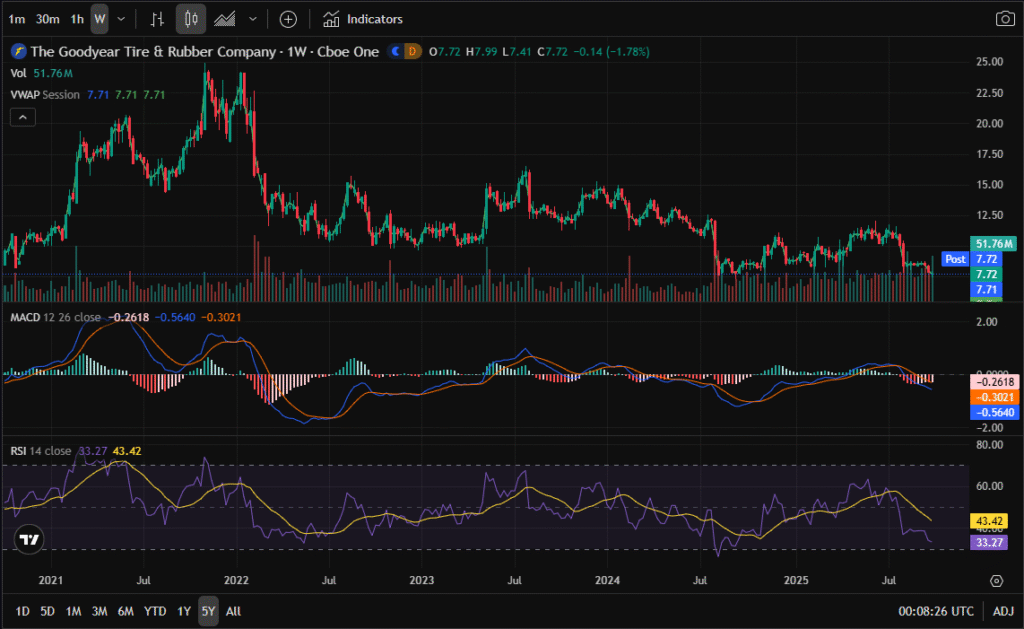Toggle the orange D data mode indicator

(x=411, y=51)
